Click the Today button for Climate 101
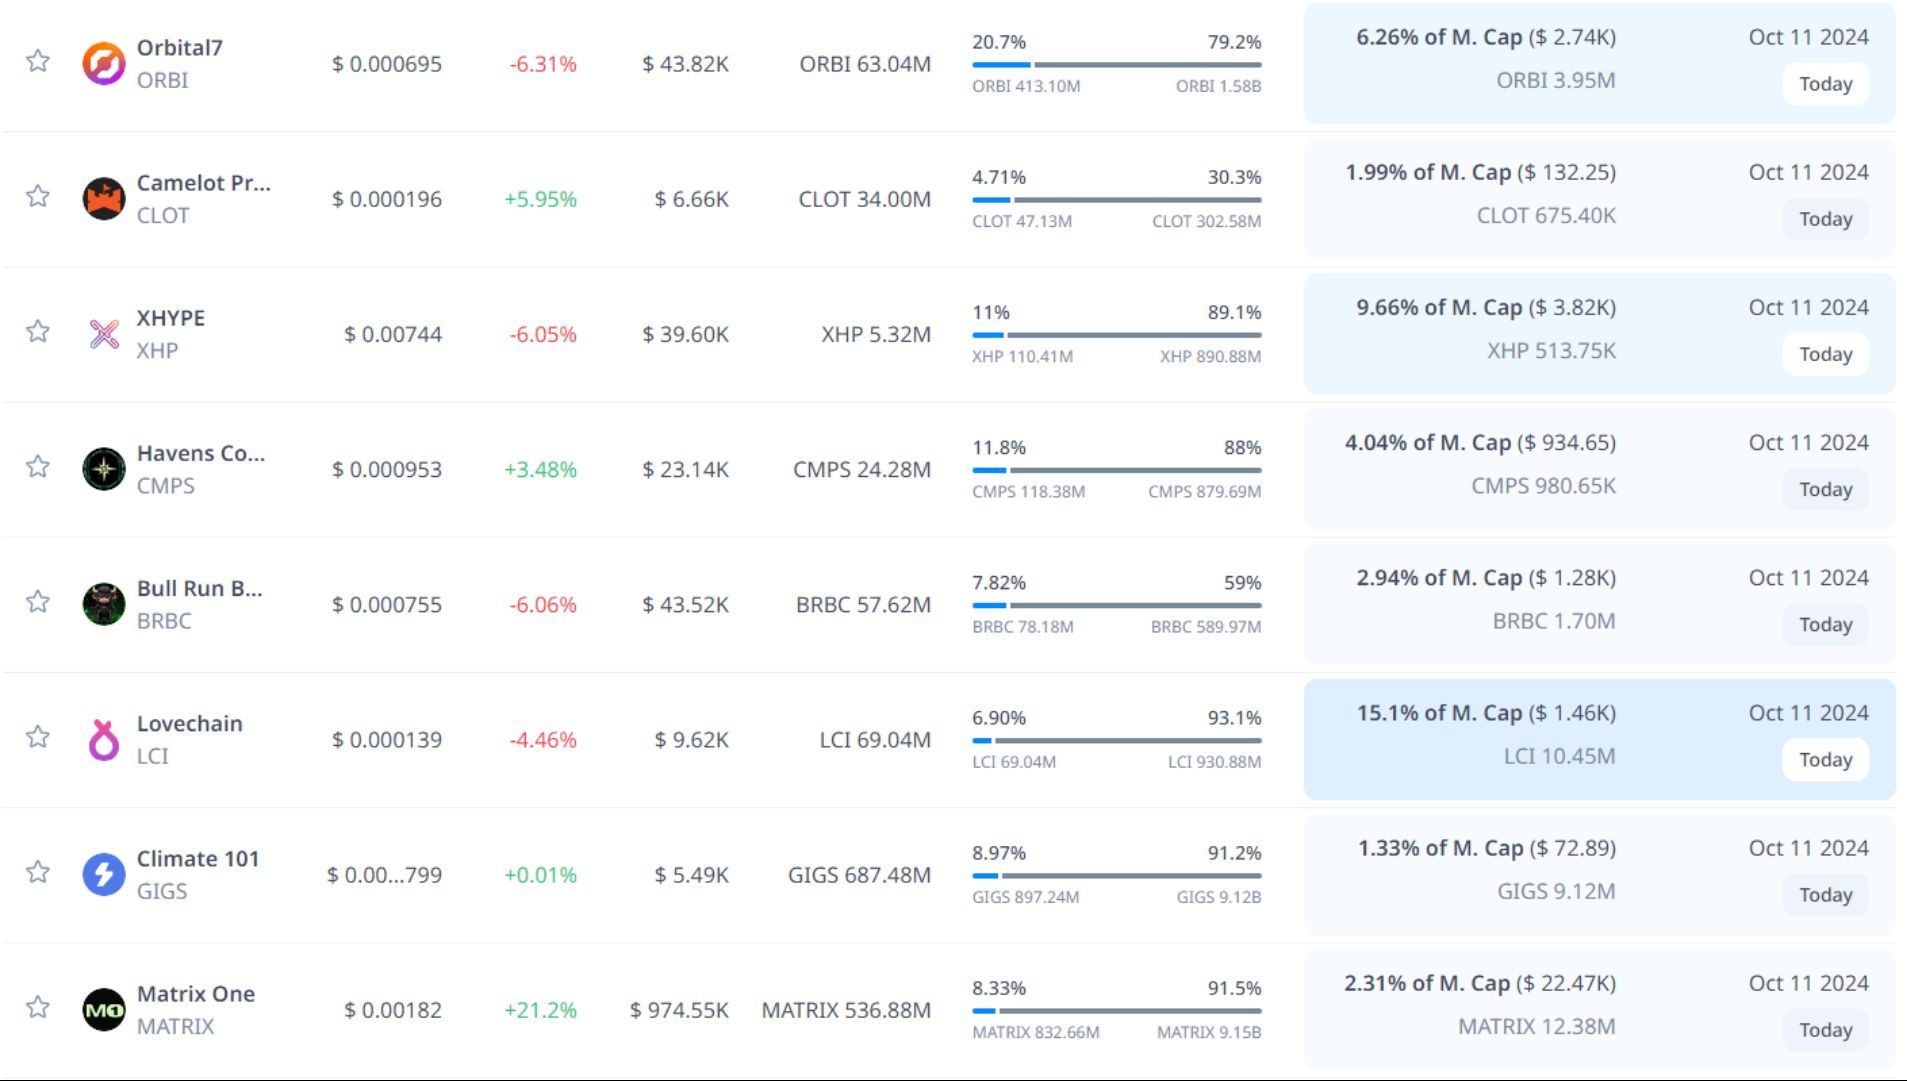The width and height of the screenshot is (1907, 1081). [x=1825, y=895]
